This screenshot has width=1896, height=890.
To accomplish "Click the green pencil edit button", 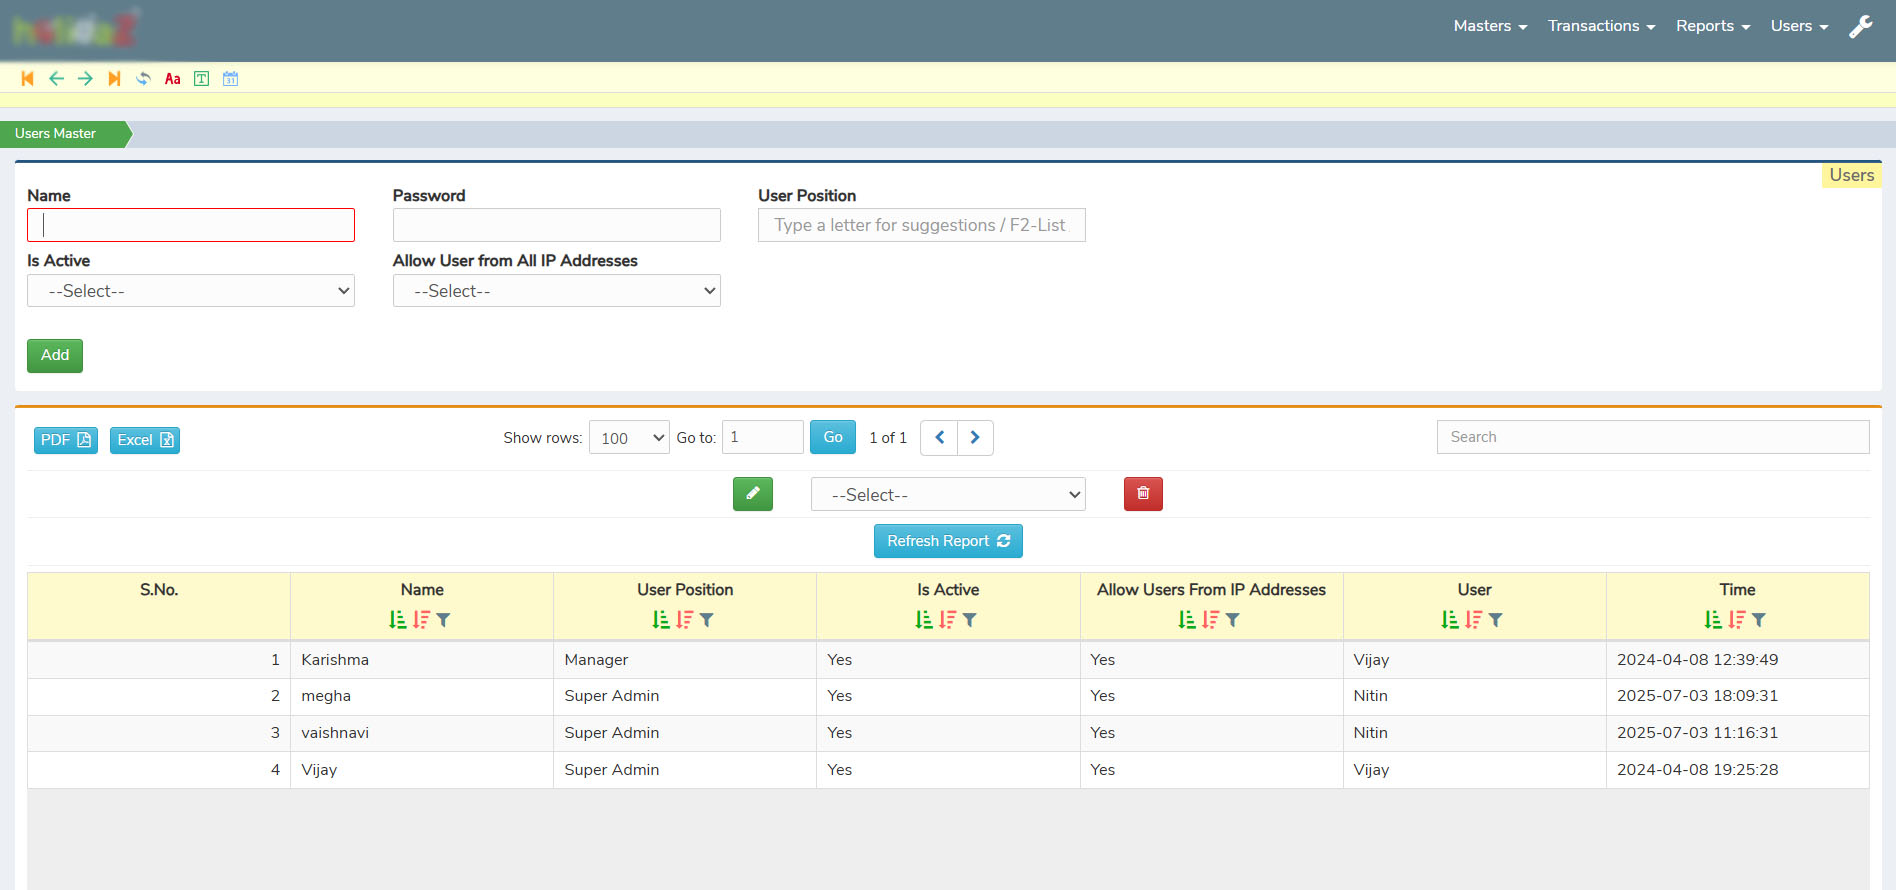I will pyautogui.click(x=752, y=494).
